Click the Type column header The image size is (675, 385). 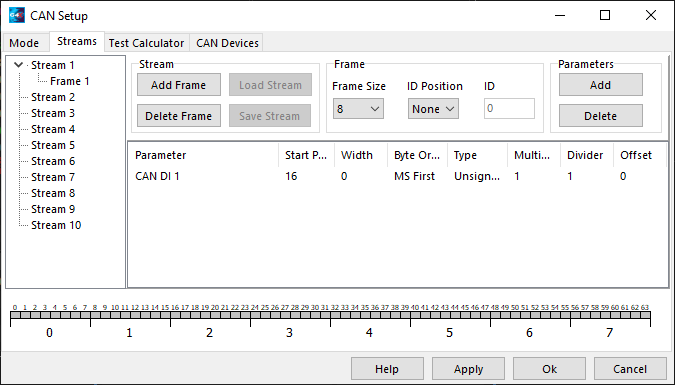[x=477, y=155]
